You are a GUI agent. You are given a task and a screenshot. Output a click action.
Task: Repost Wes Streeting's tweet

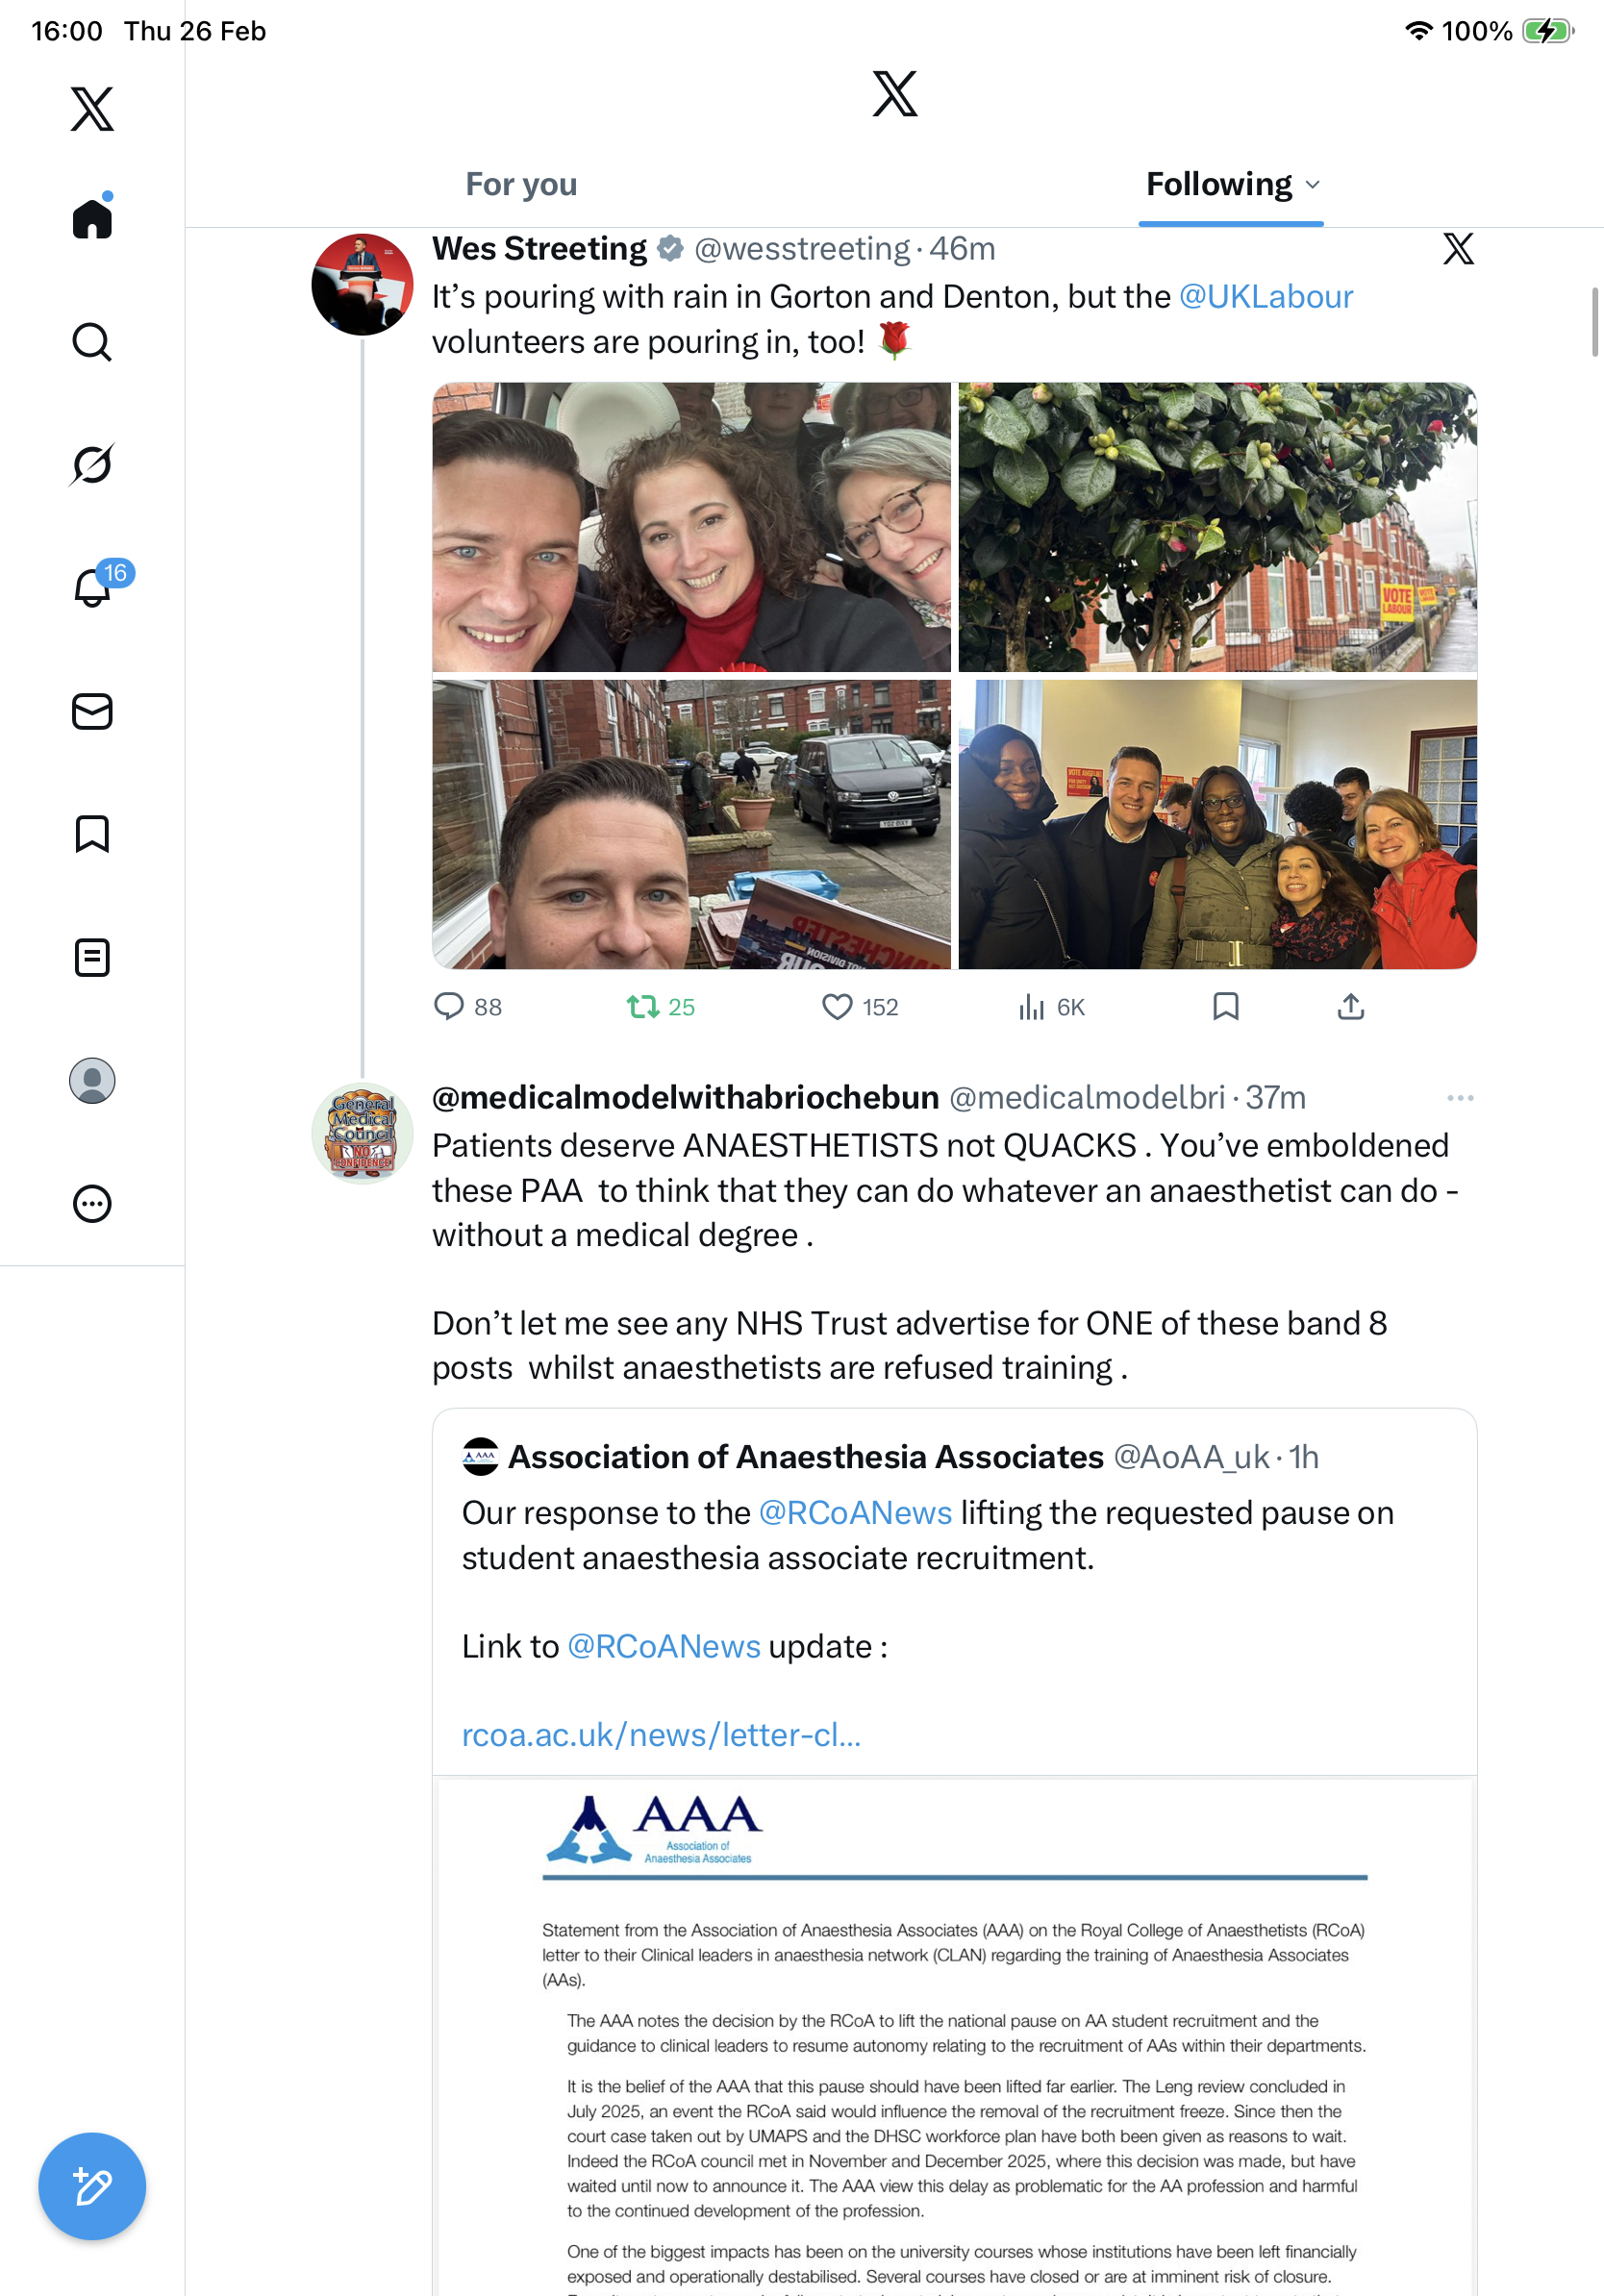660,1007
